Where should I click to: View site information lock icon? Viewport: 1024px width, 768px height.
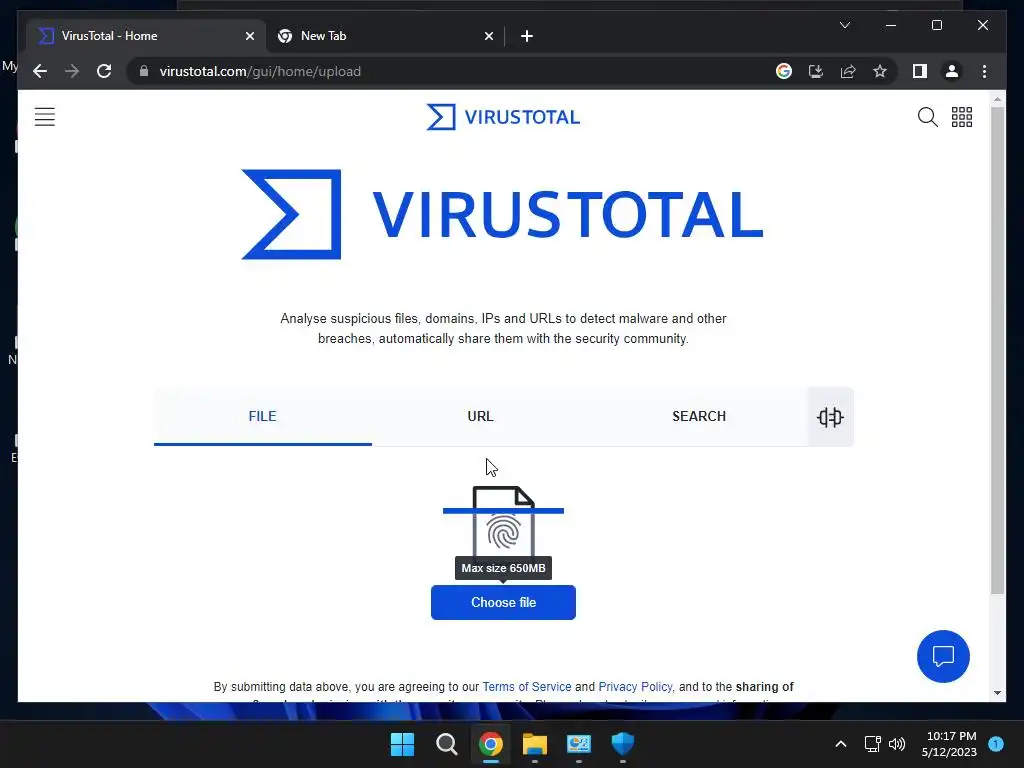[144, 71]
